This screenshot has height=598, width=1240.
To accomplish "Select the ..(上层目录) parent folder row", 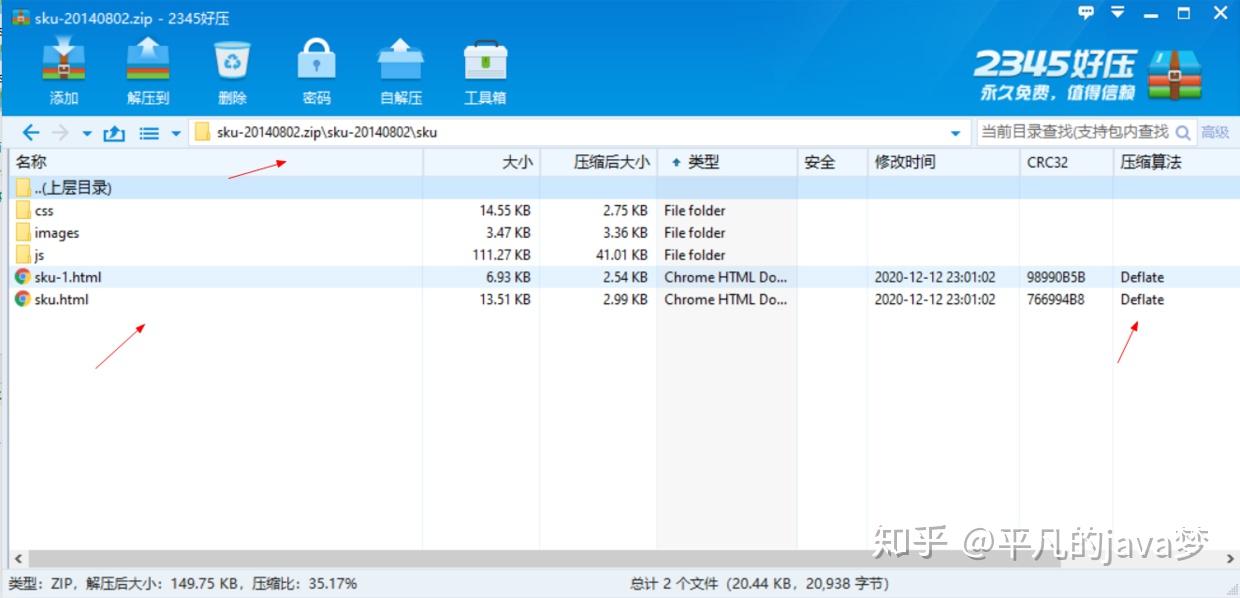I will [x=624, y=188].
